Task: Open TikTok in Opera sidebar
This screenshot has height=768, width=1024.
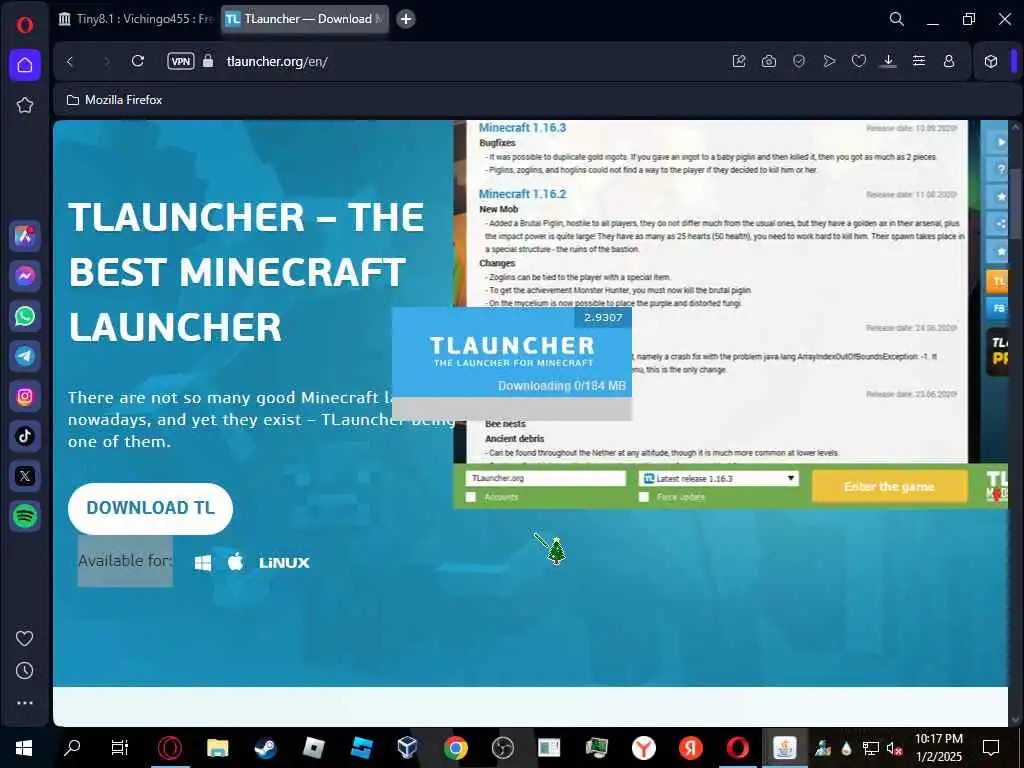Action: [x=25, y=436]
